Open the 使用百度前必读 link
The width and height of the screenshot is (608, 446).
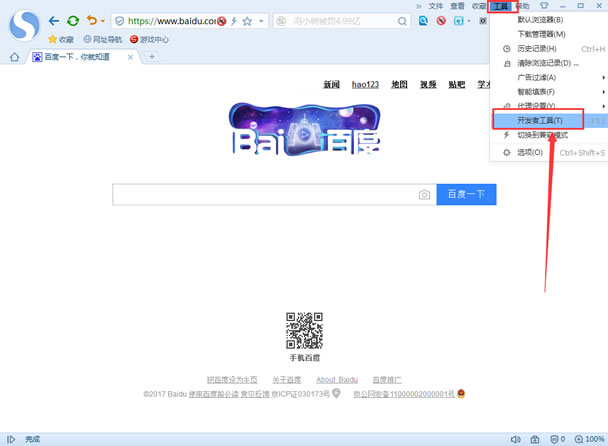pos(214,394)
